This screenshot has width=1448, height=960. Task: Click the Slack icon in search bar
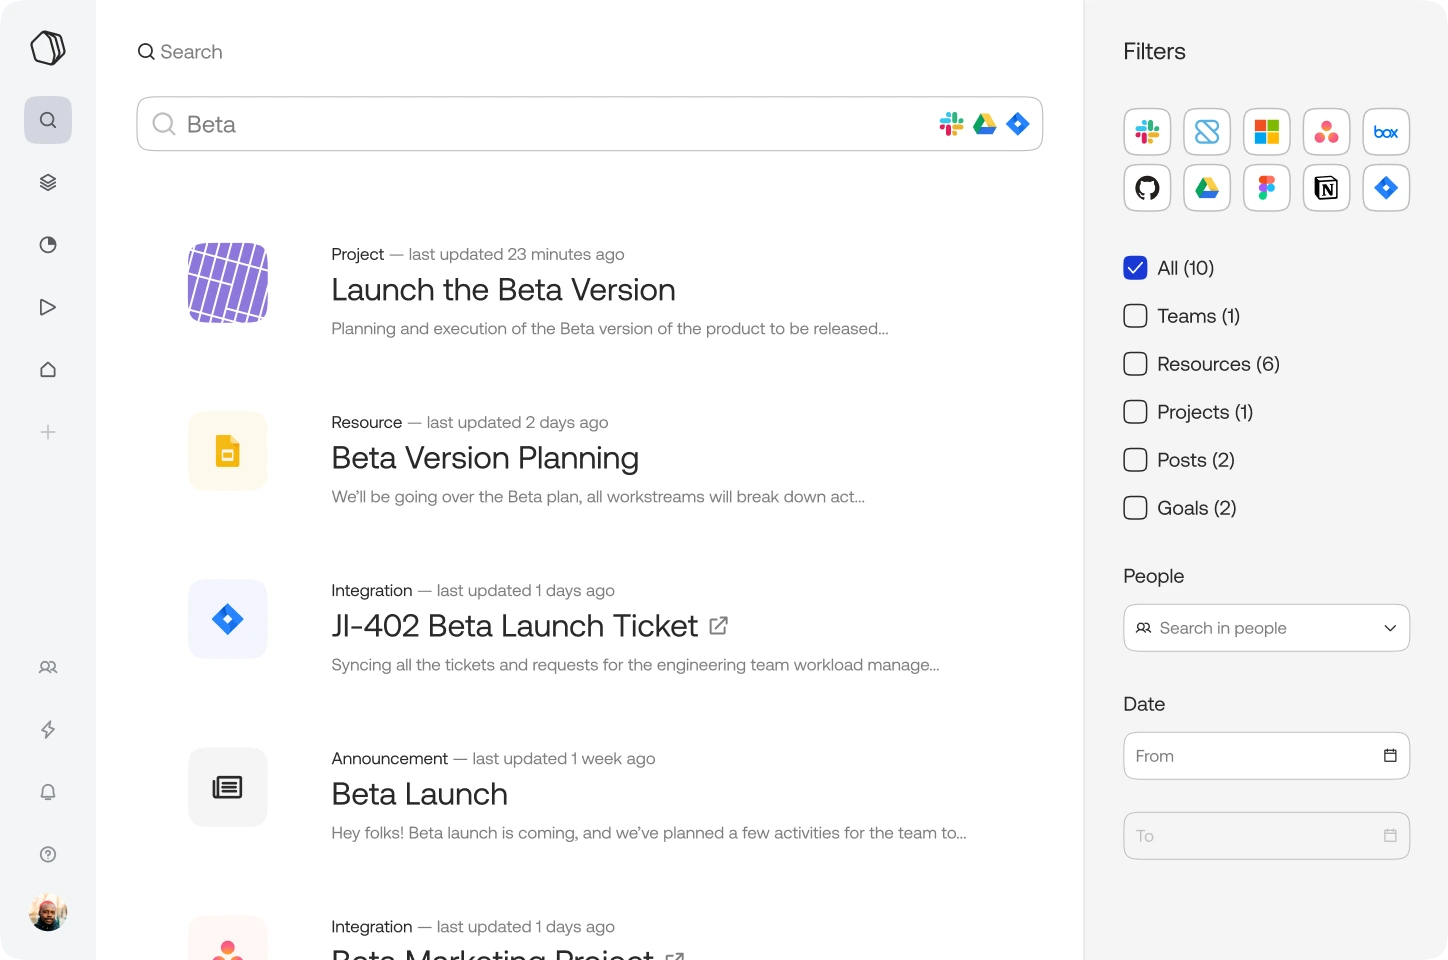click(952, 124)
